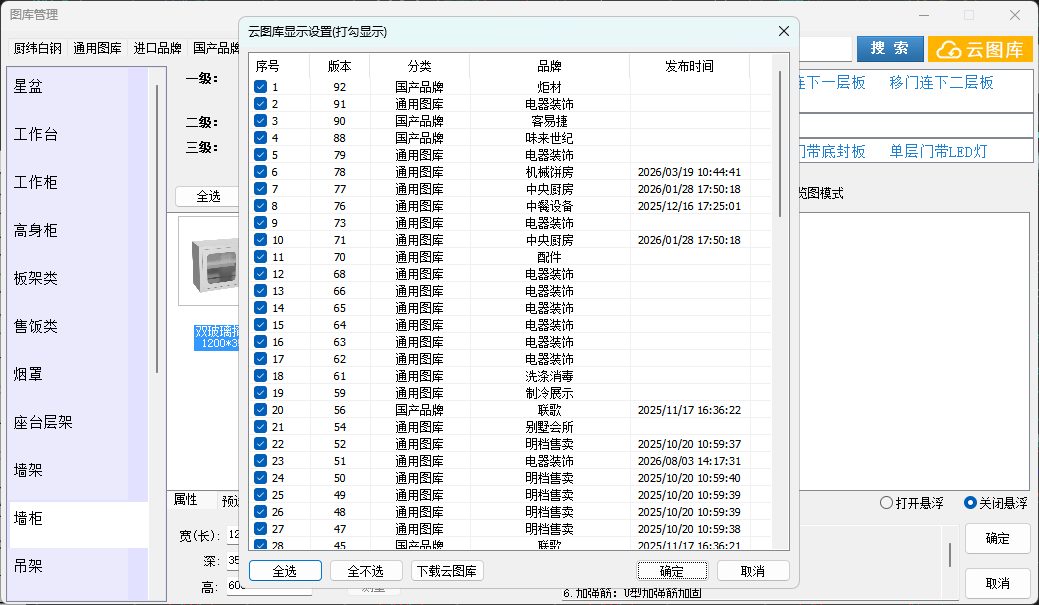Sort by the 序号 column header
The width and height of the screenshot is (1039, 605).
click(x=280, y=66)
